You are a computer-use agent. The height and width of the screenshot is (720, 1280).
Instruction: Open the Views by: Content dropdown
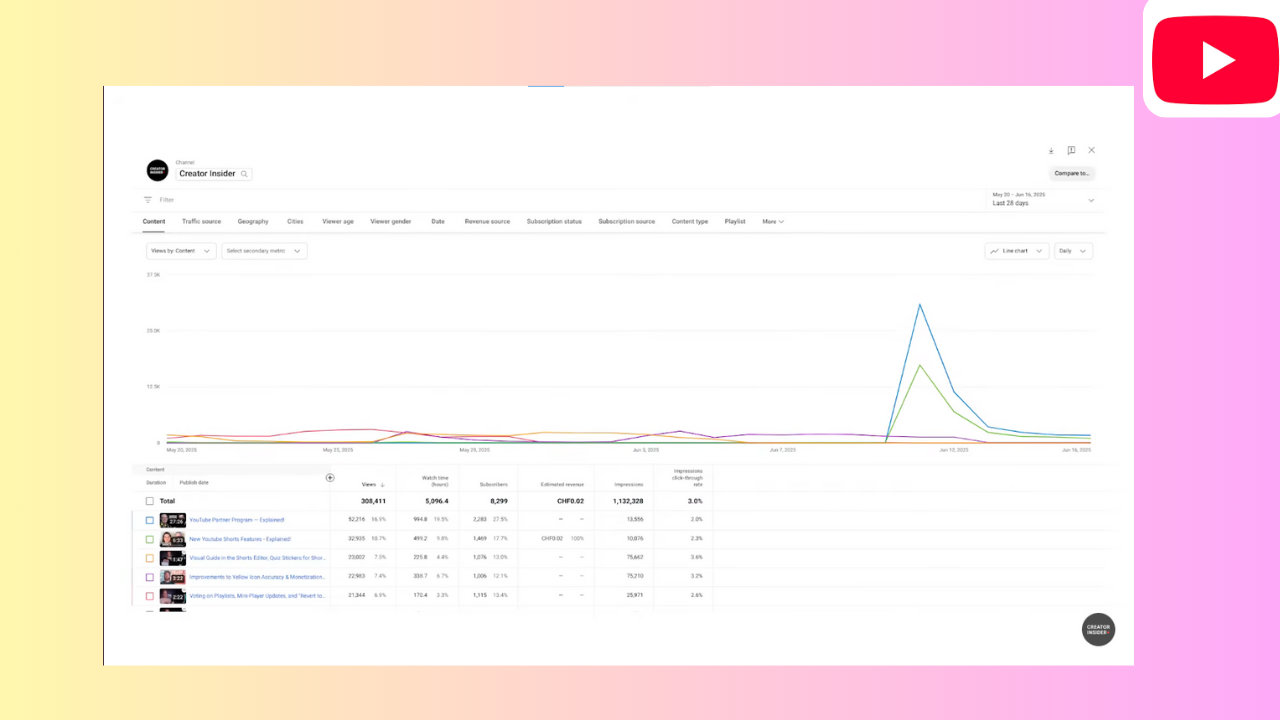point(181,251)
